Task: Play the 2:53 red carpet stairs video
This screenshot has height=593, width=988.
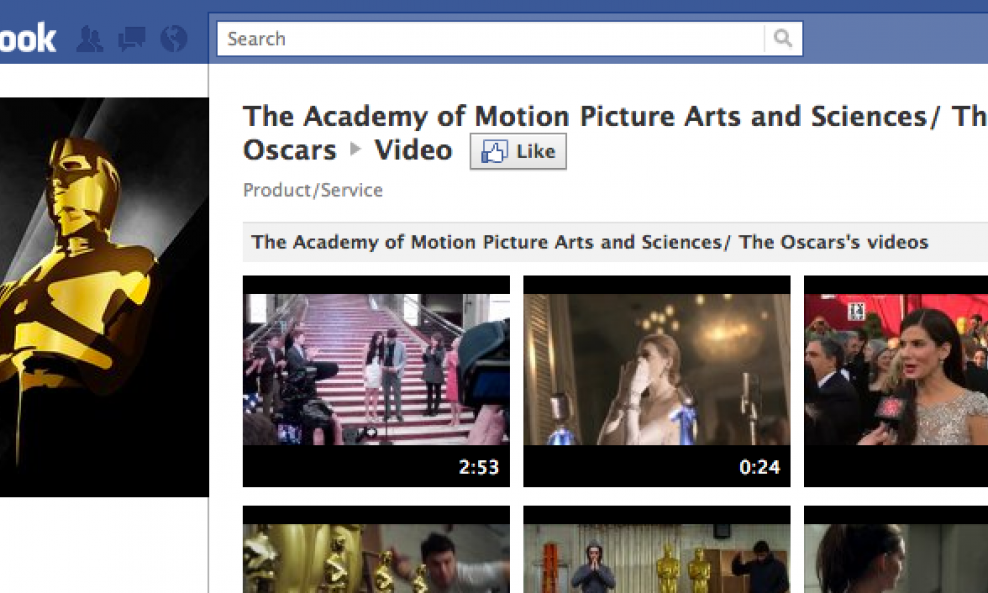Action: 376,381
